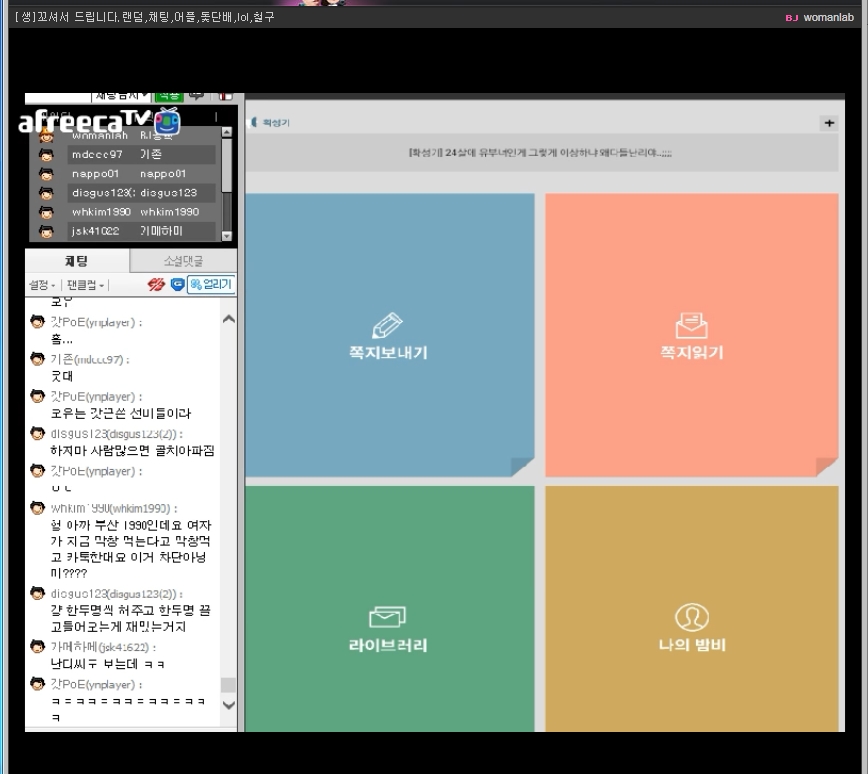Open the 나의 밤비 profile tile
This screenshot has height=774, width=868.
[691, 628]
